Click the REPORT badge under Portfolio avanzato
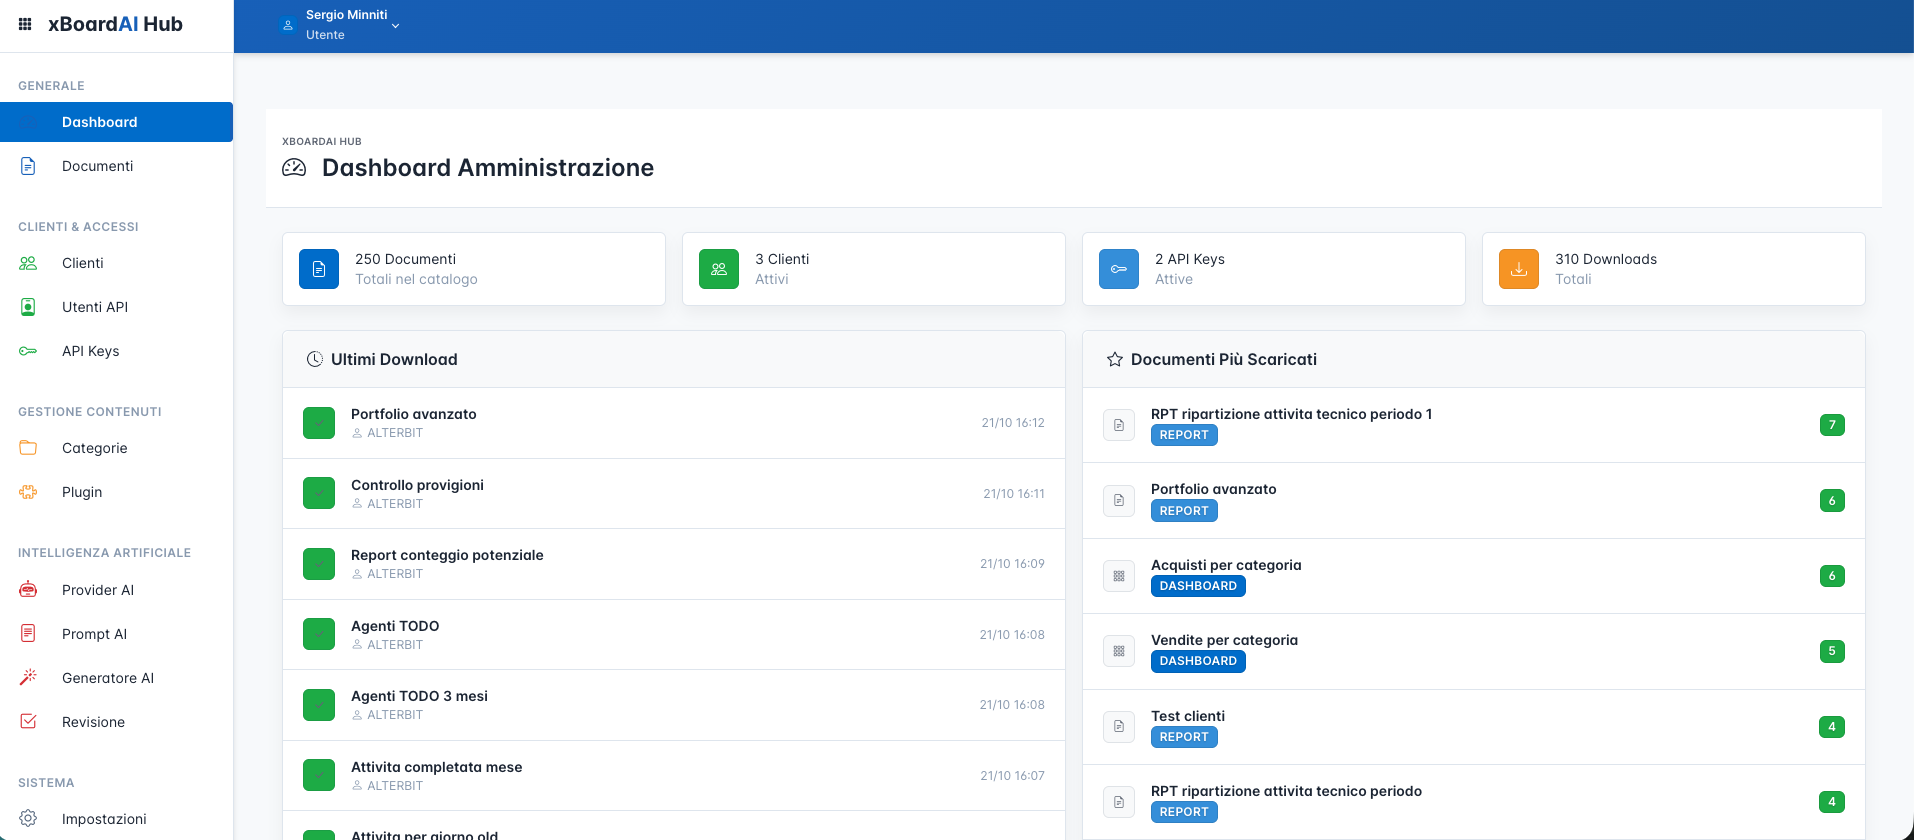1914x840 pixels. (1184, 511)
